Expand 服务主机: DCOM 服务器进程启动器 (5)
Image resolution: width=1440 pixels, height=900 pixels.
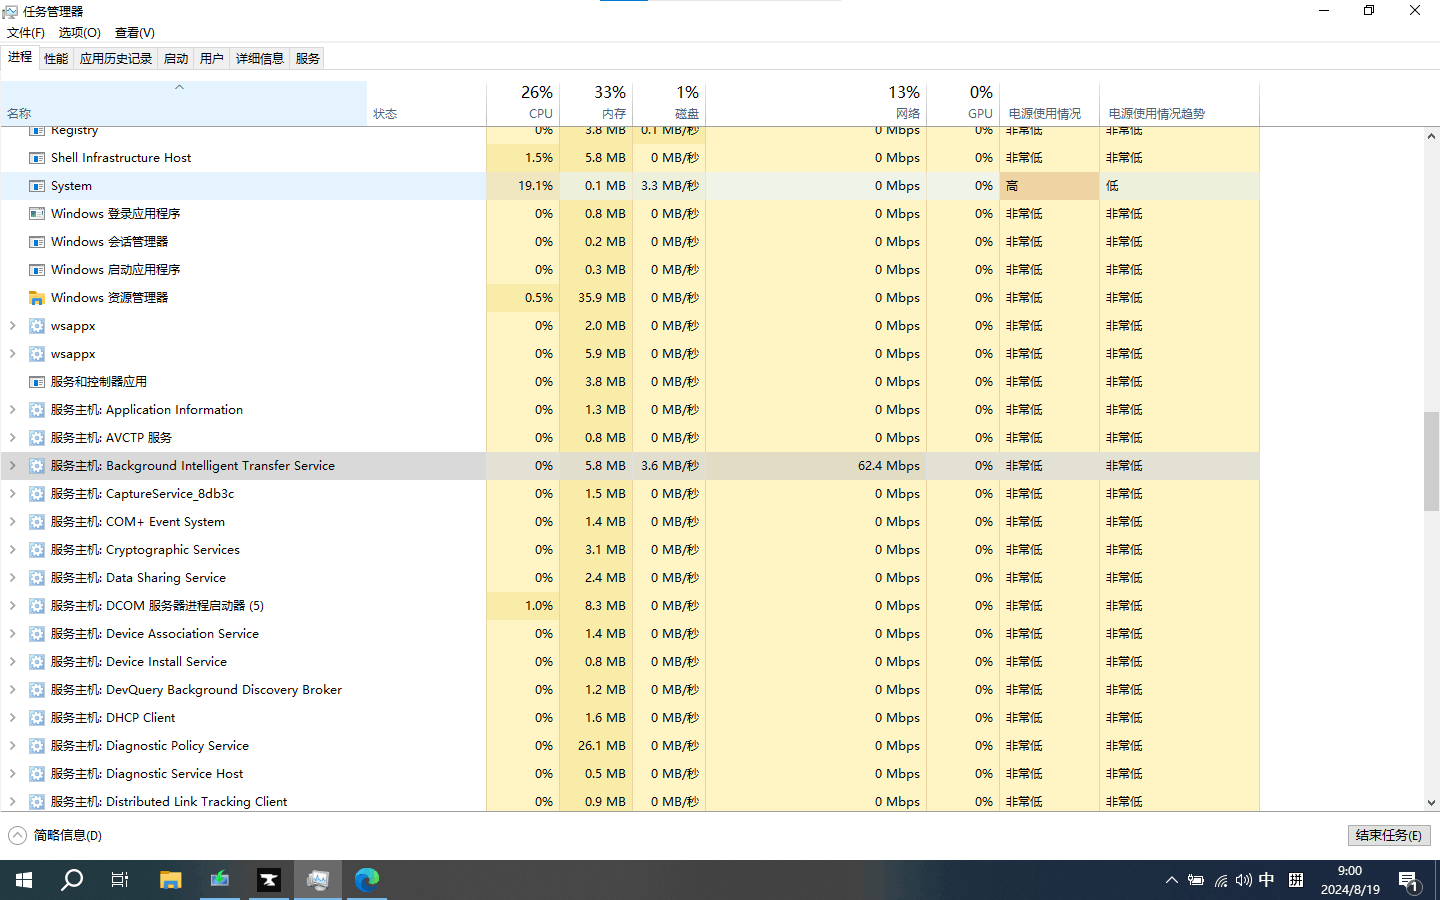tap(12, 606)
